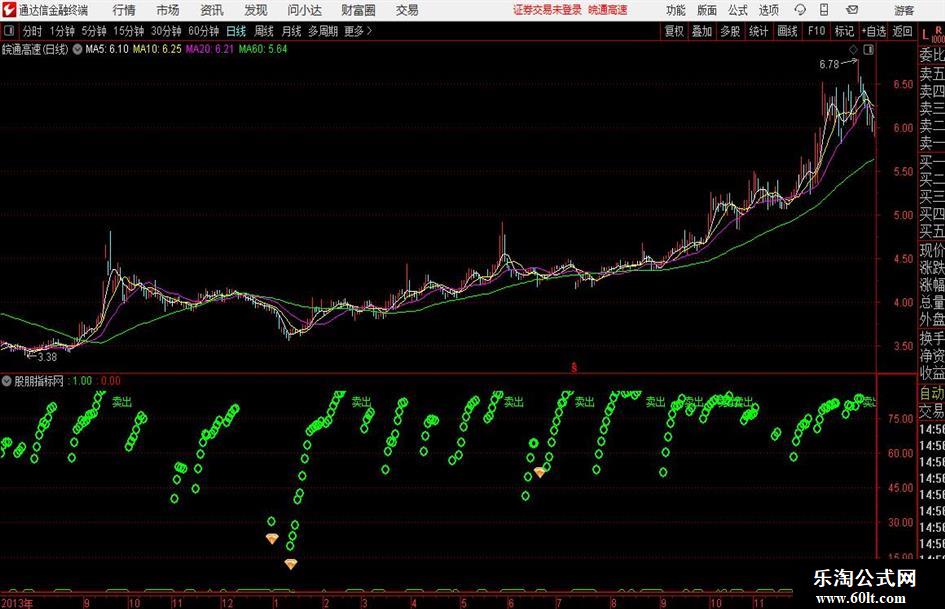
Task: Click the red 皖通高速 stock name link
Action: point(608,10)
